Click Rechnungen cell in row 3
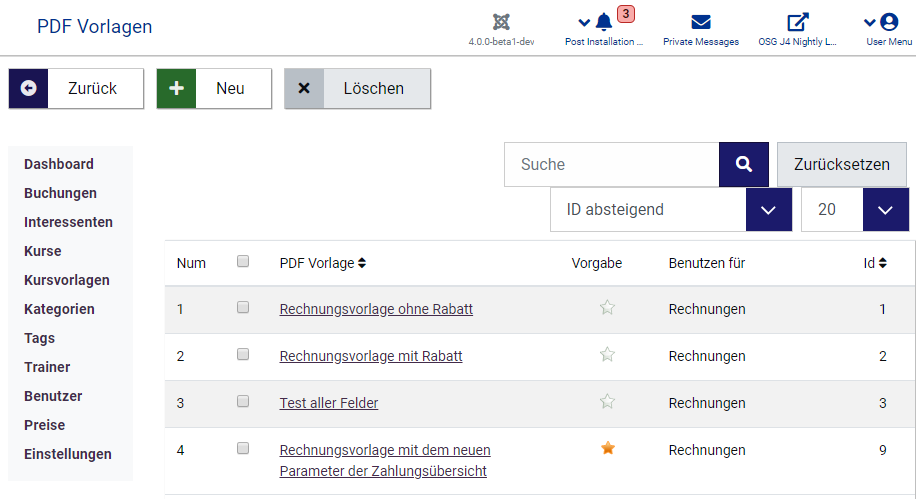 [x=707, y=403]
